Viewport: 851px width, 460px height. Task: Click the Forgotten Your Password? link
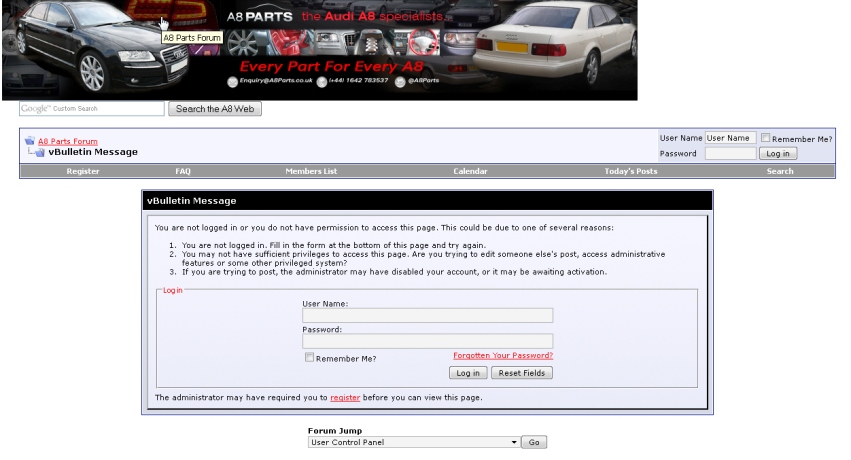click(503, 355)
